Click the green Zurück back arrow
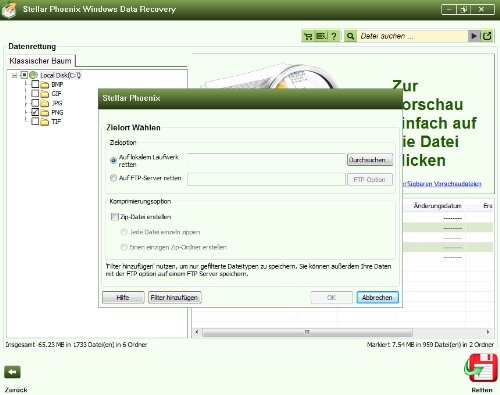The width and height of the screenshot is (500, 395). (12, 372)
